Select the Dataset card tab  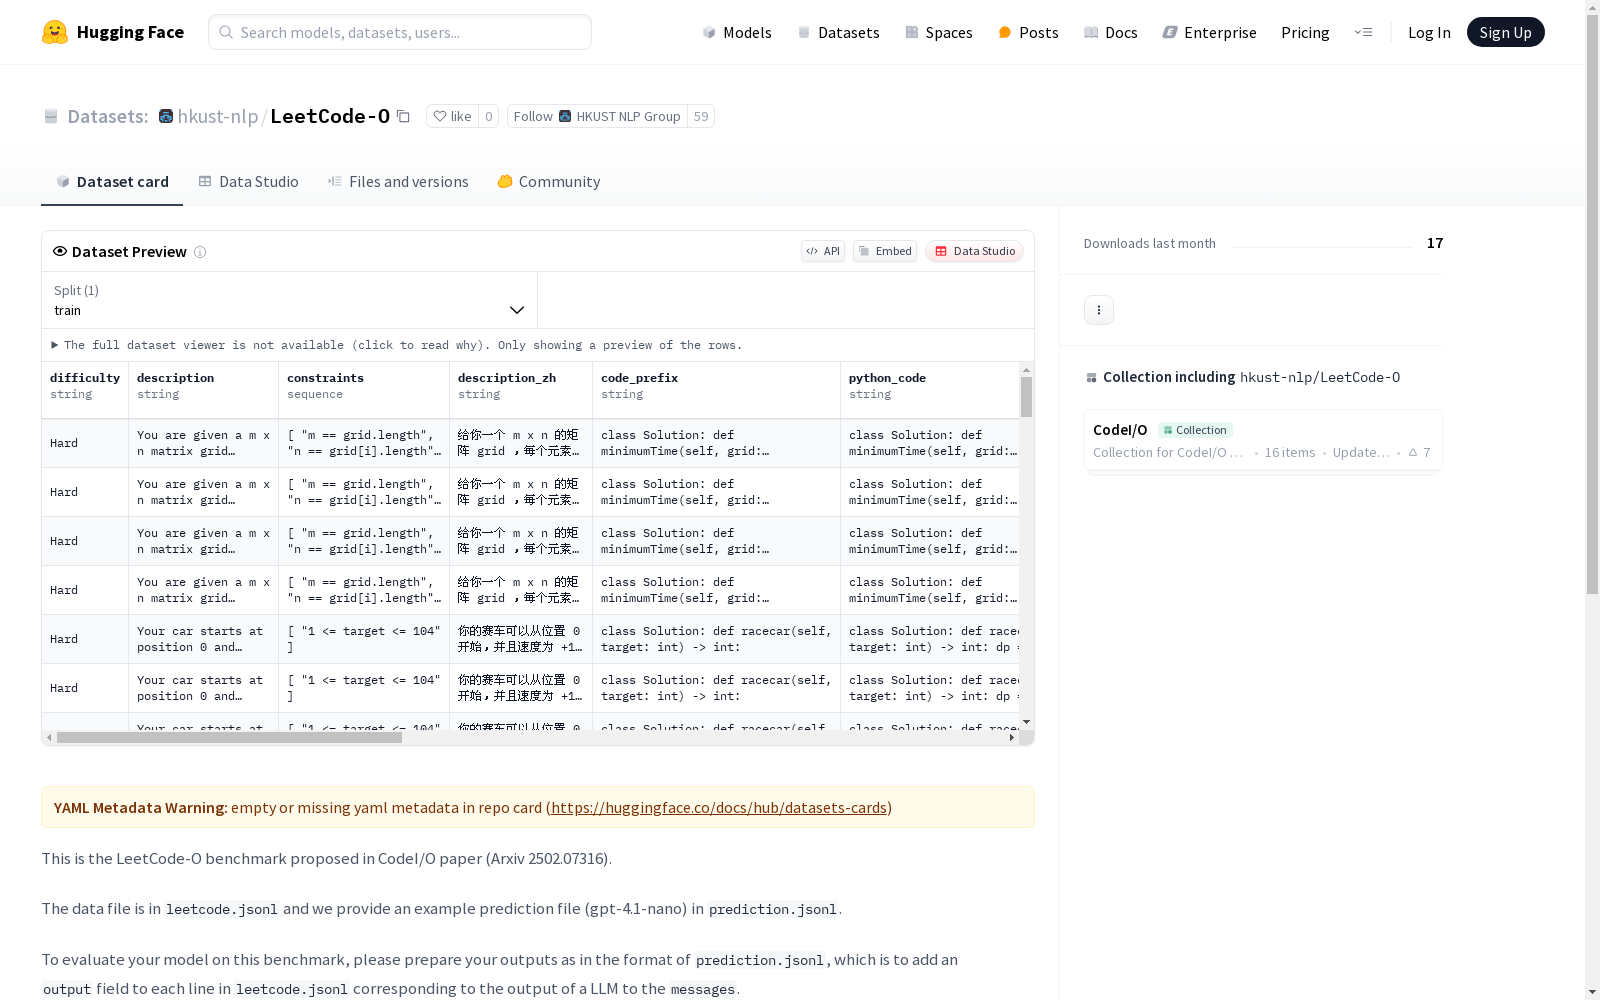coord(112,181)
